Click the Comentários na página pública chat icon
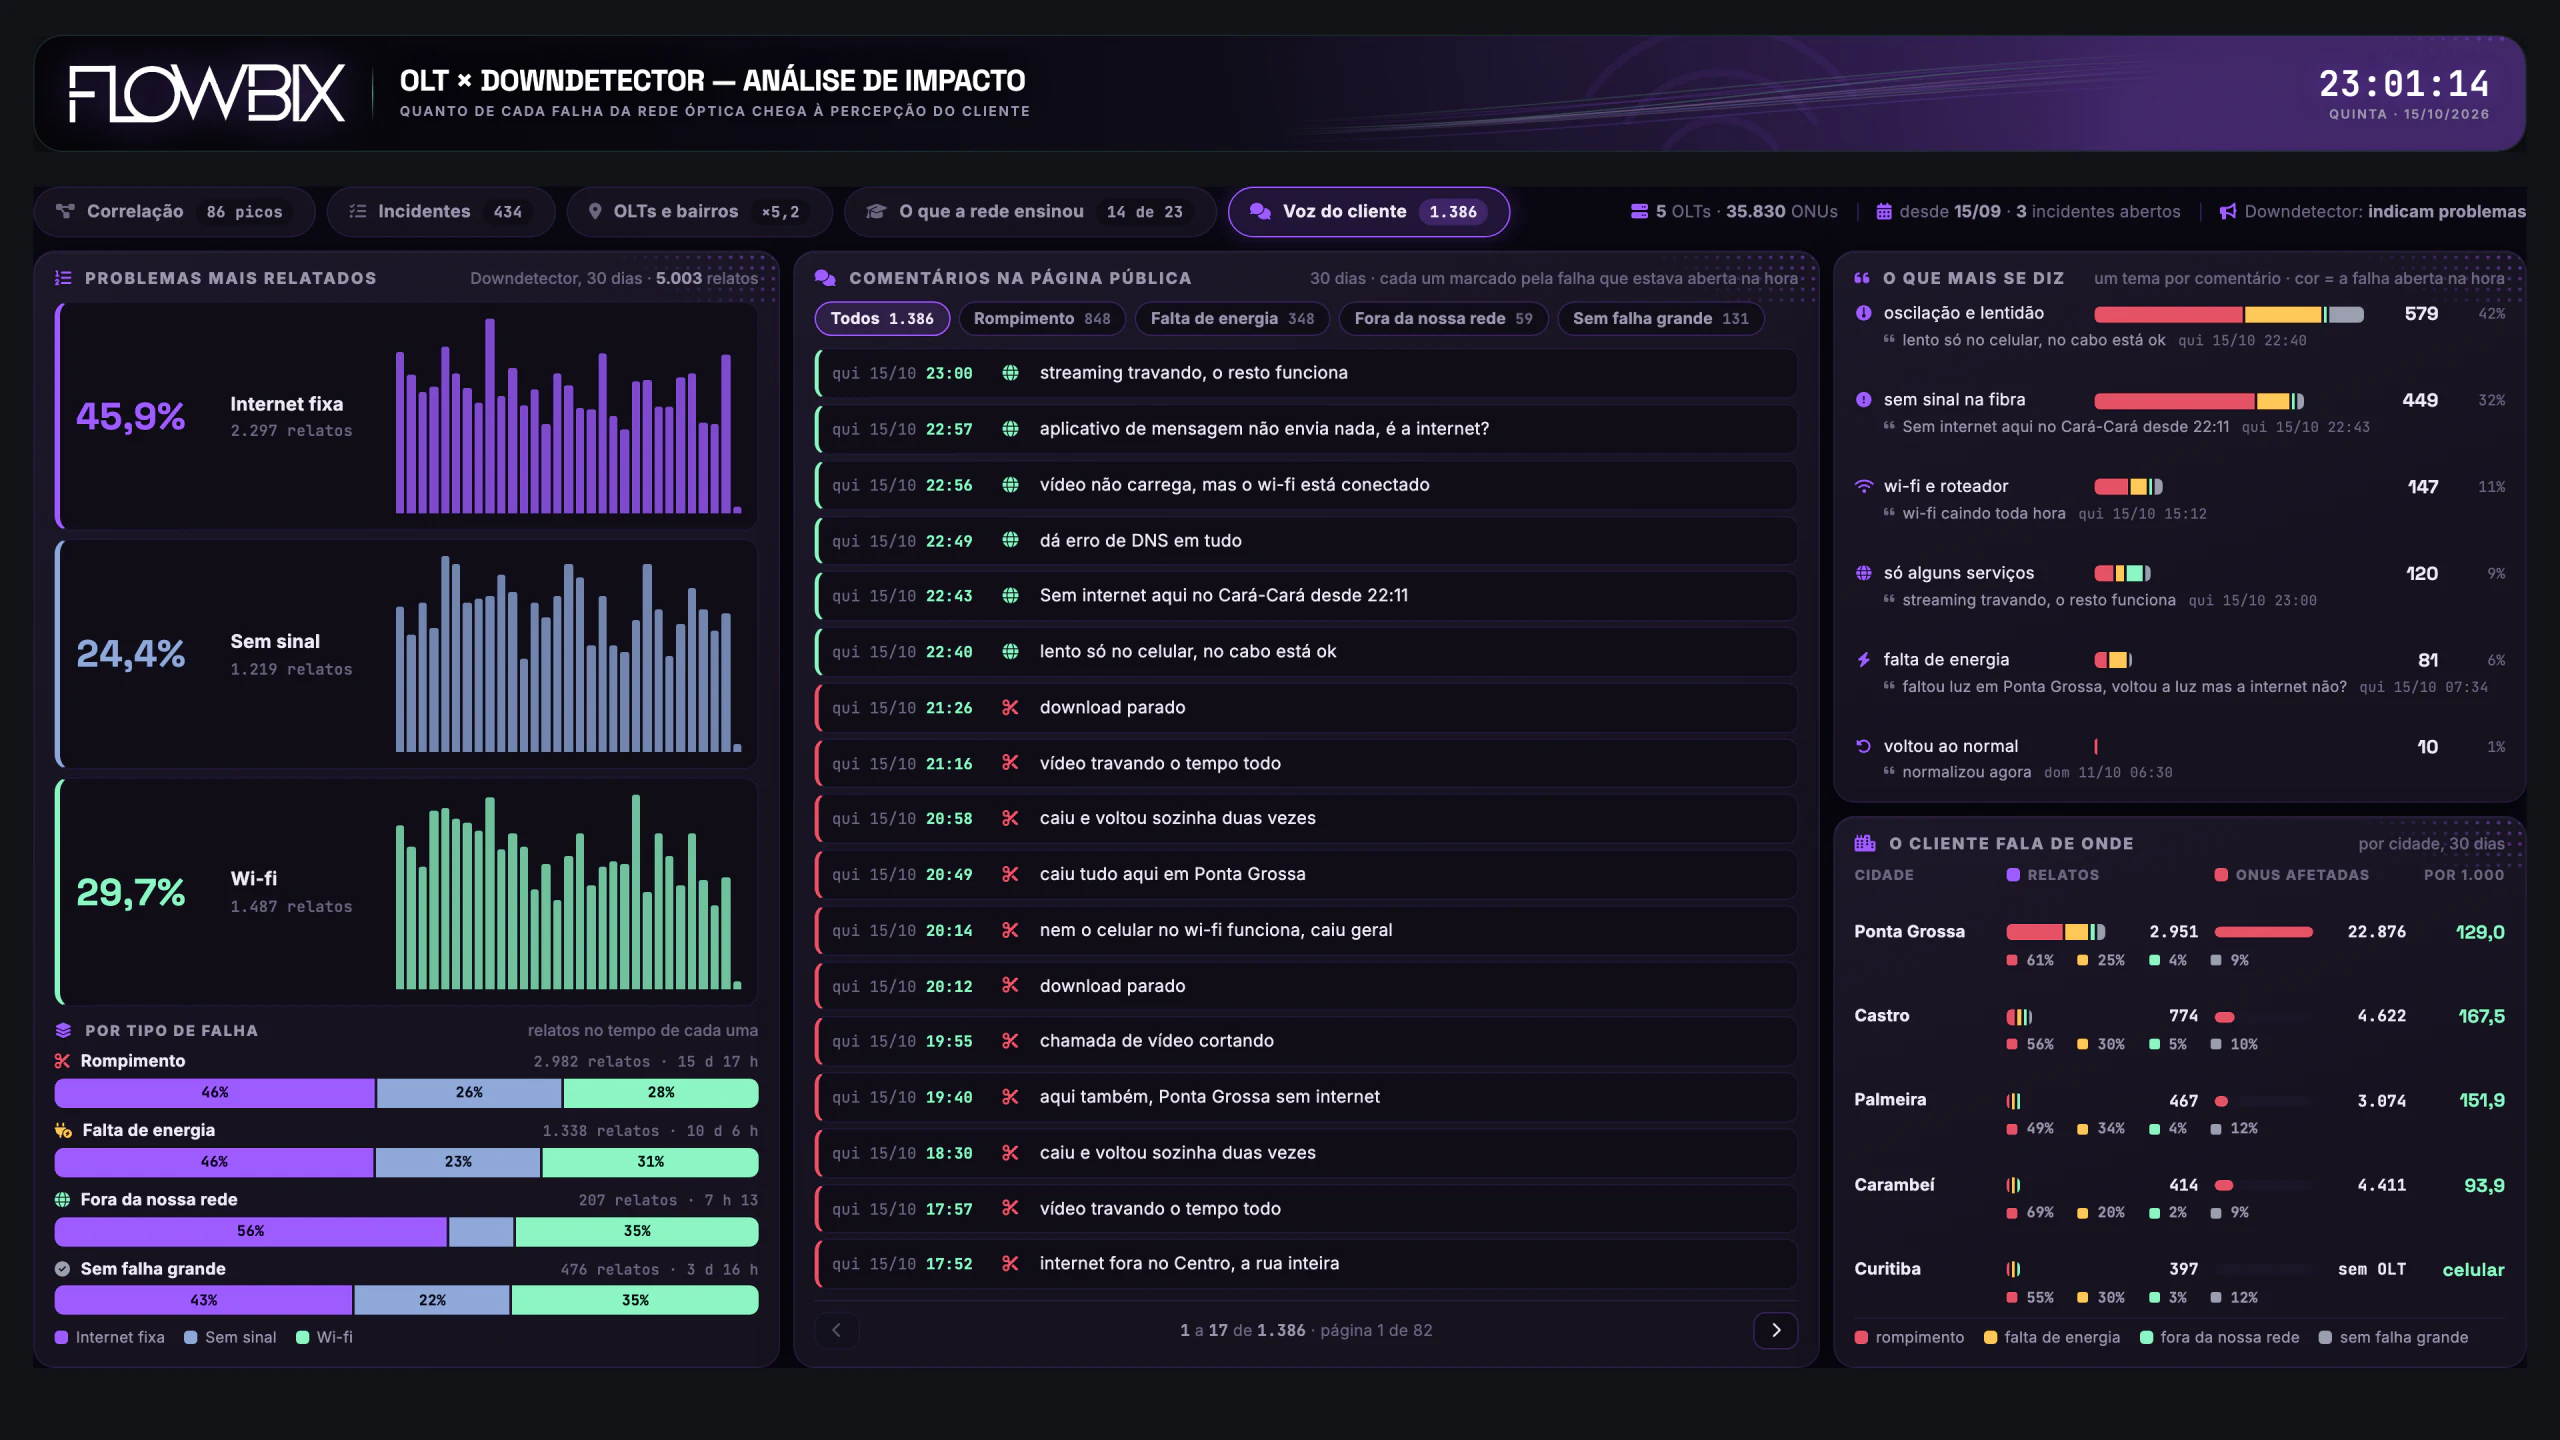Screen dimensions: 2560x1440 tap(825, 279)
